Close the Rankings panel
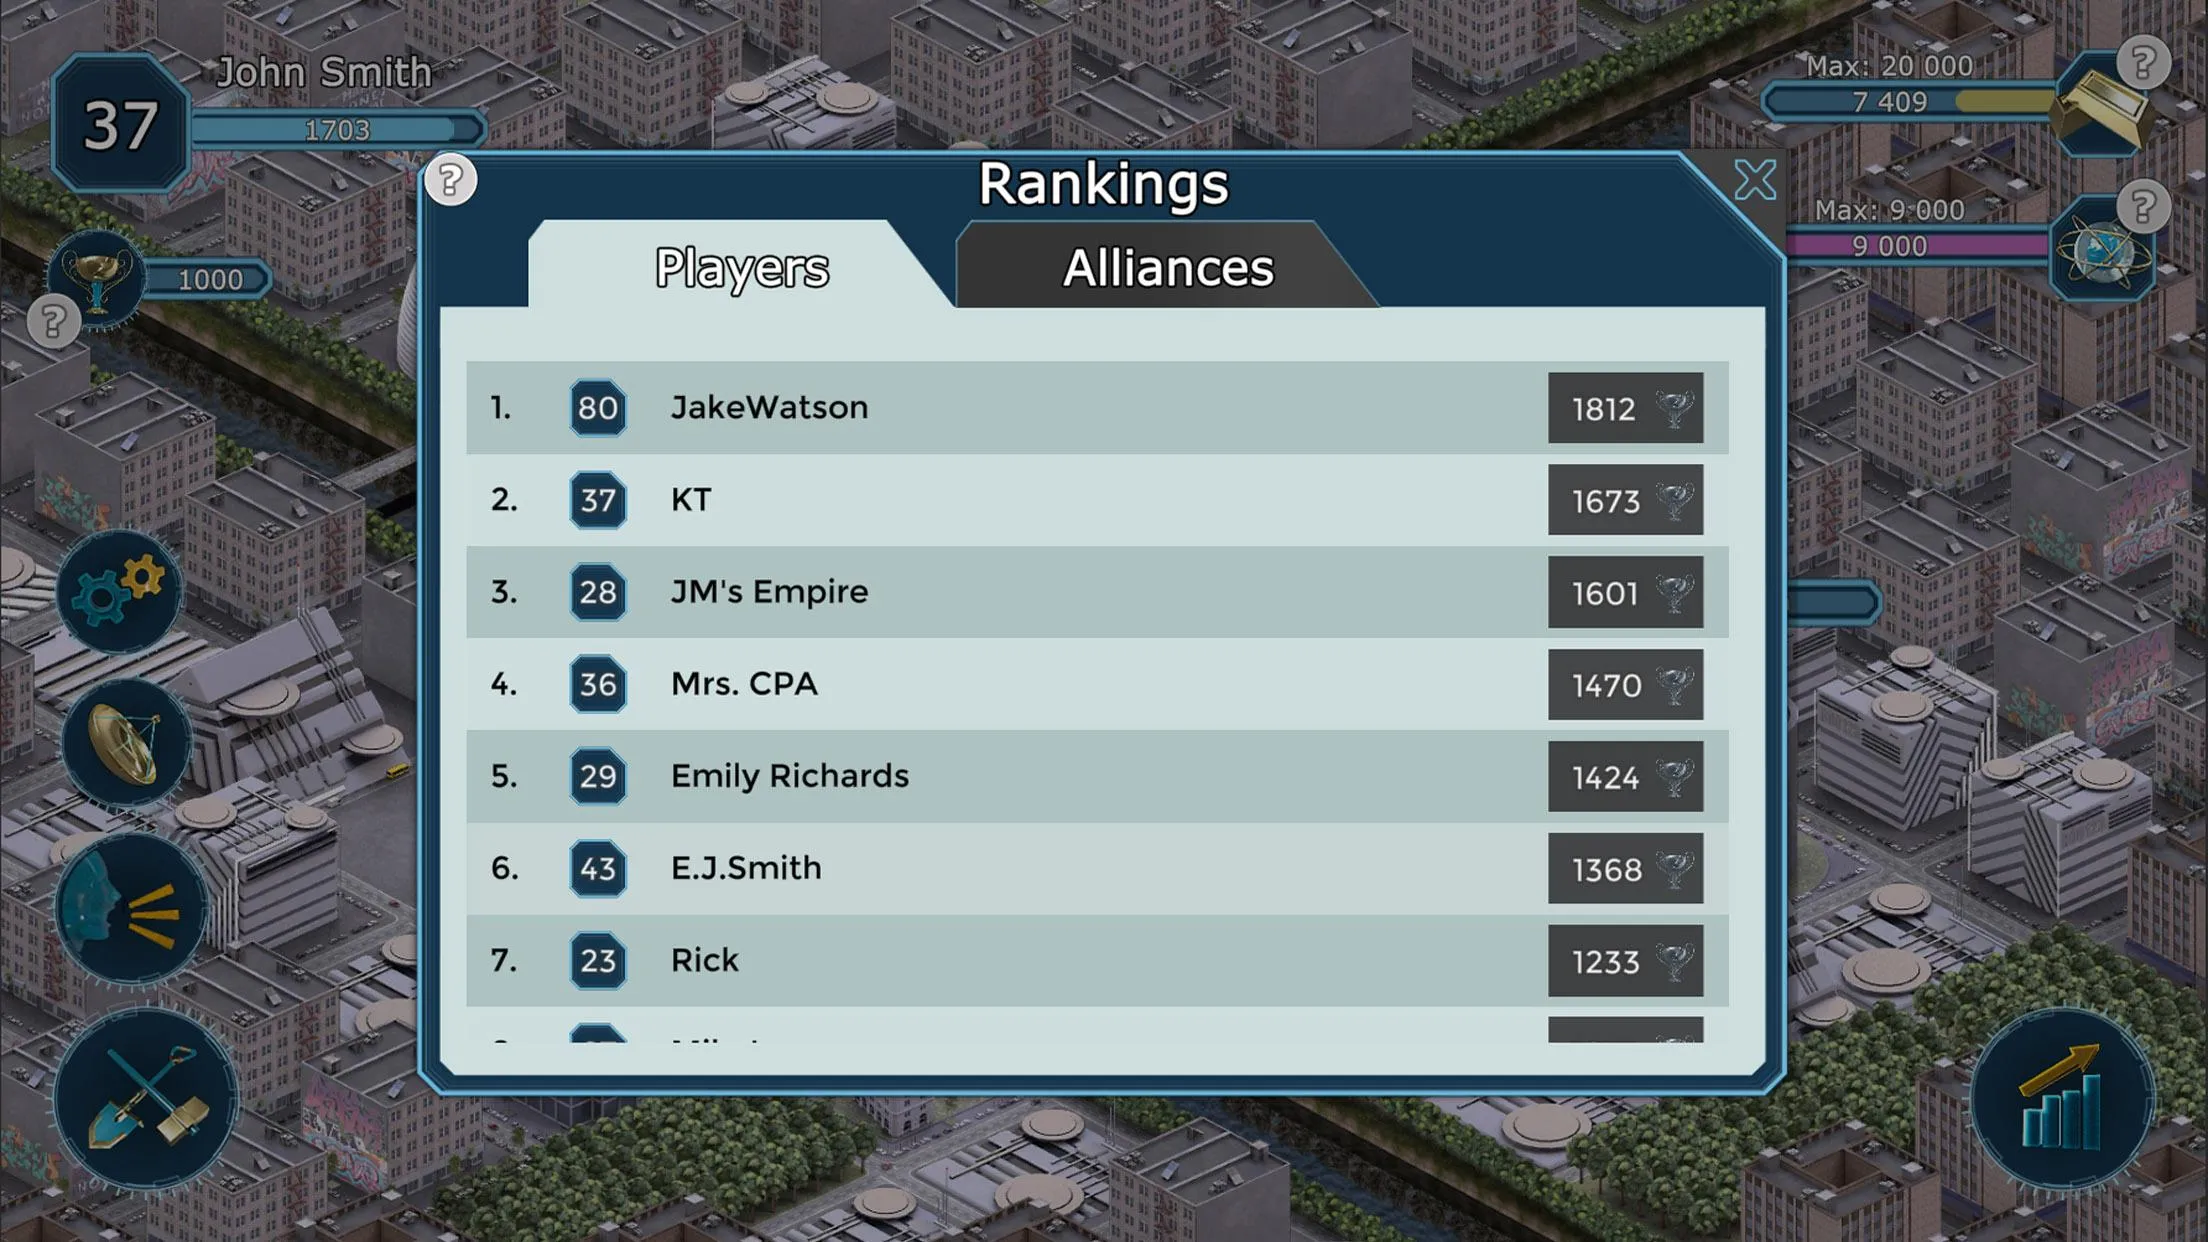This screenshot has width=2208, height=1242. (1755, 180)
